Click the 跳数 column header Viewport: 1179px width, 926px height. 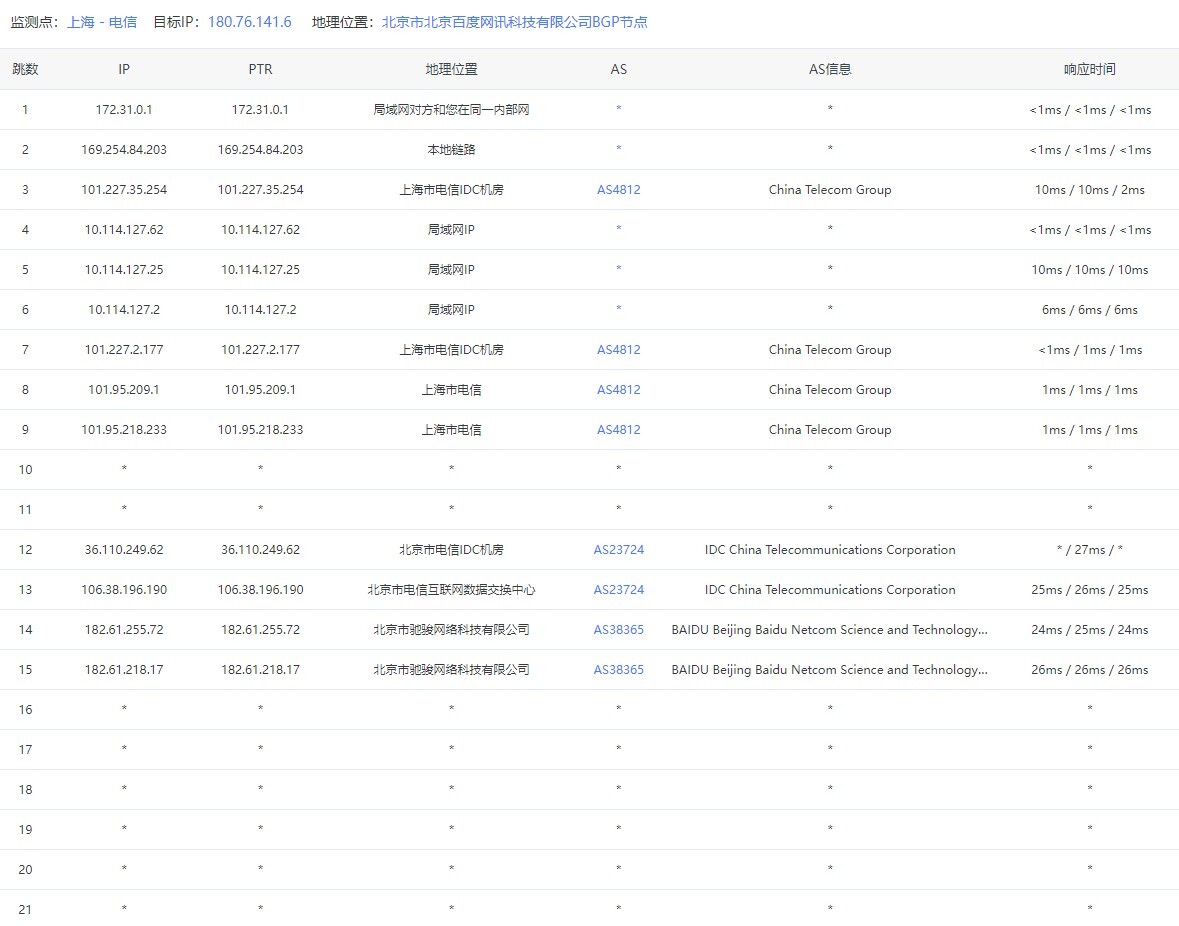point(26,69)
